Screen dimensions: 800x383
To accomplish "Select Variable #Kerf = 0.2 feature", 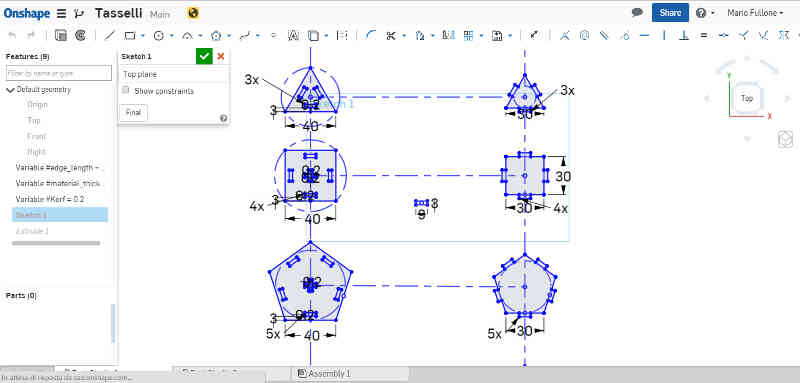I will click(x=50, y=199).
